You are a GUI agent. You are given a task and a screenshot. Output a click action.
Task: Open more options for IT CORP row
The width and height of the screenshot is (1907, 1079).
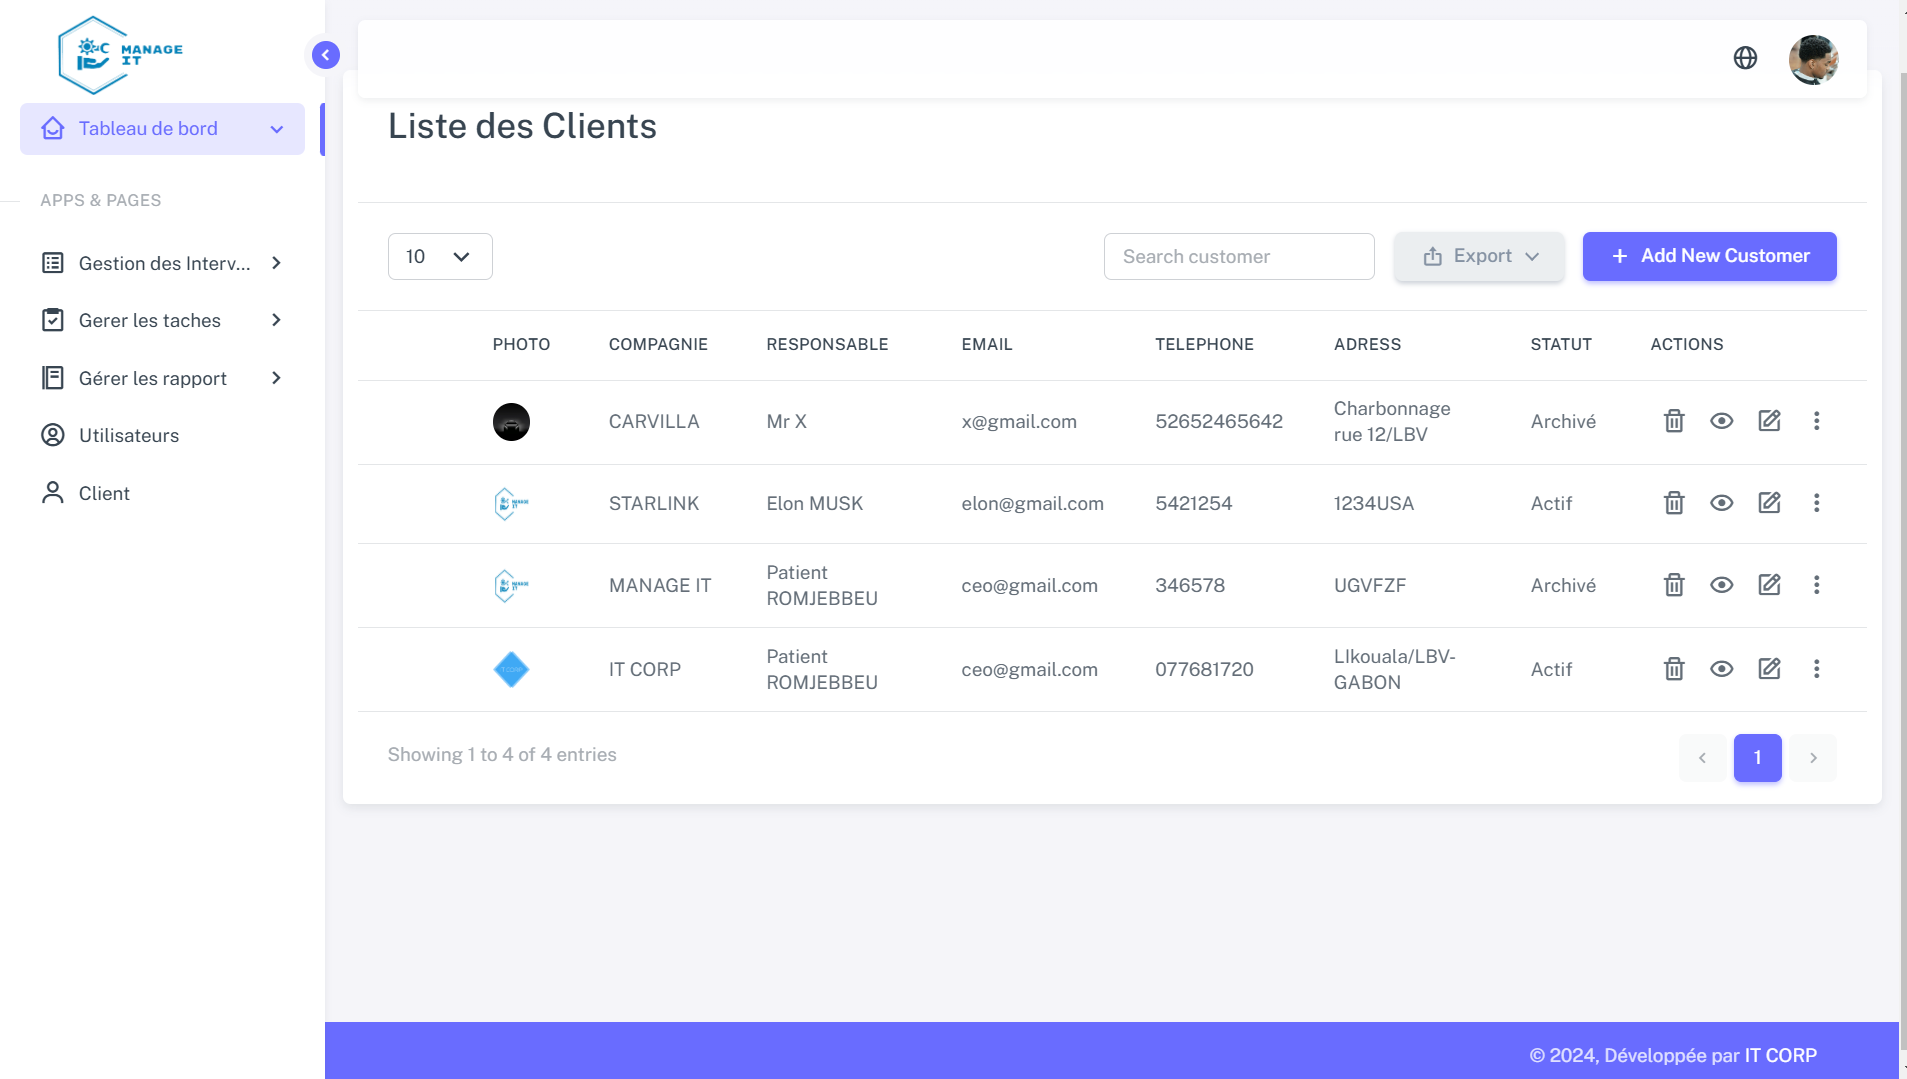pos(1816,669)
